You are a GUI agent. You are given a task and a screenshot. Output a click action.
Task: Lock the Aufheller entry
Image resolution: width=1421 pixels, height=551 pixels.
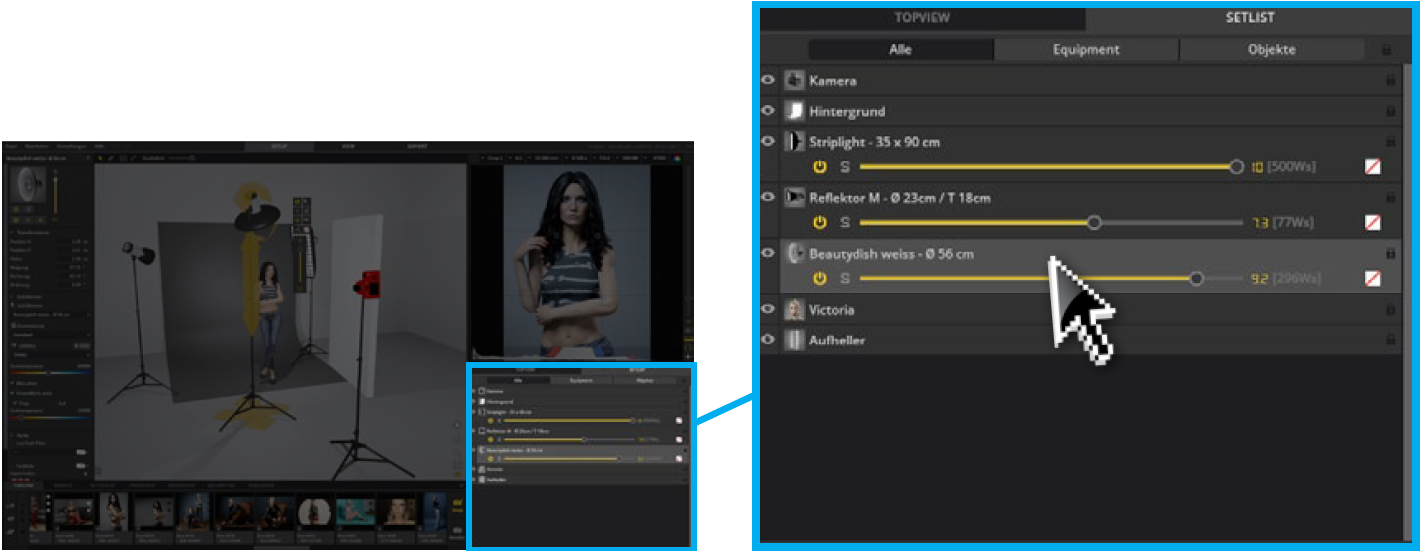click(x=1390, y=341)
